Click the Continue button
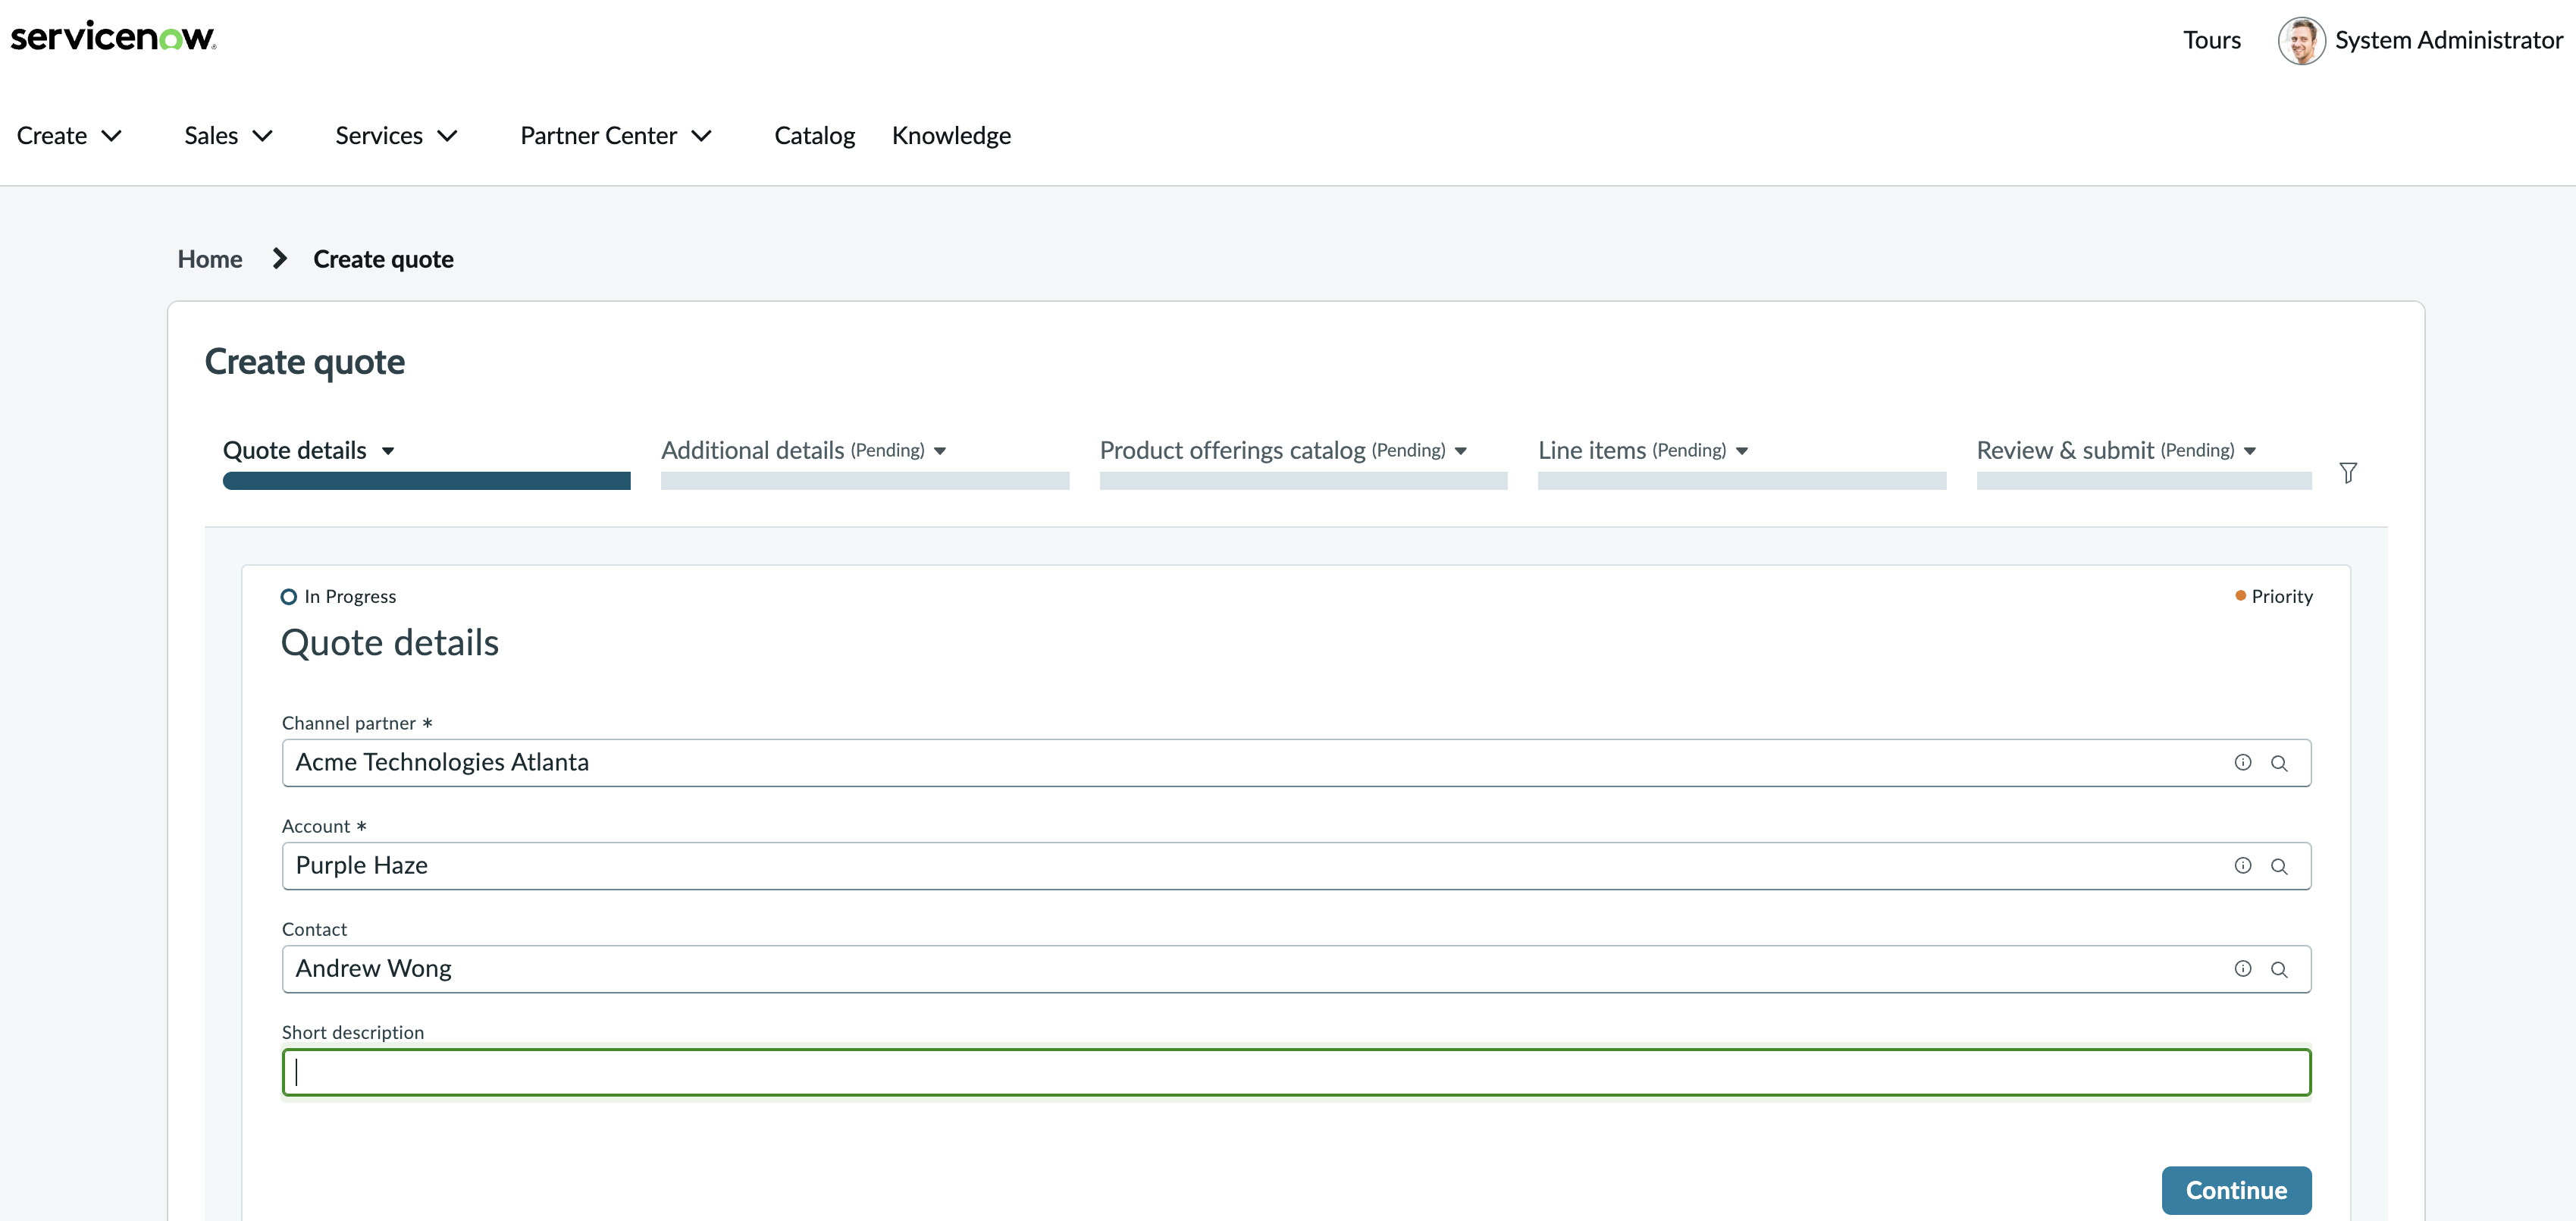The image size is (2576, 1221). (2236, 1190)
